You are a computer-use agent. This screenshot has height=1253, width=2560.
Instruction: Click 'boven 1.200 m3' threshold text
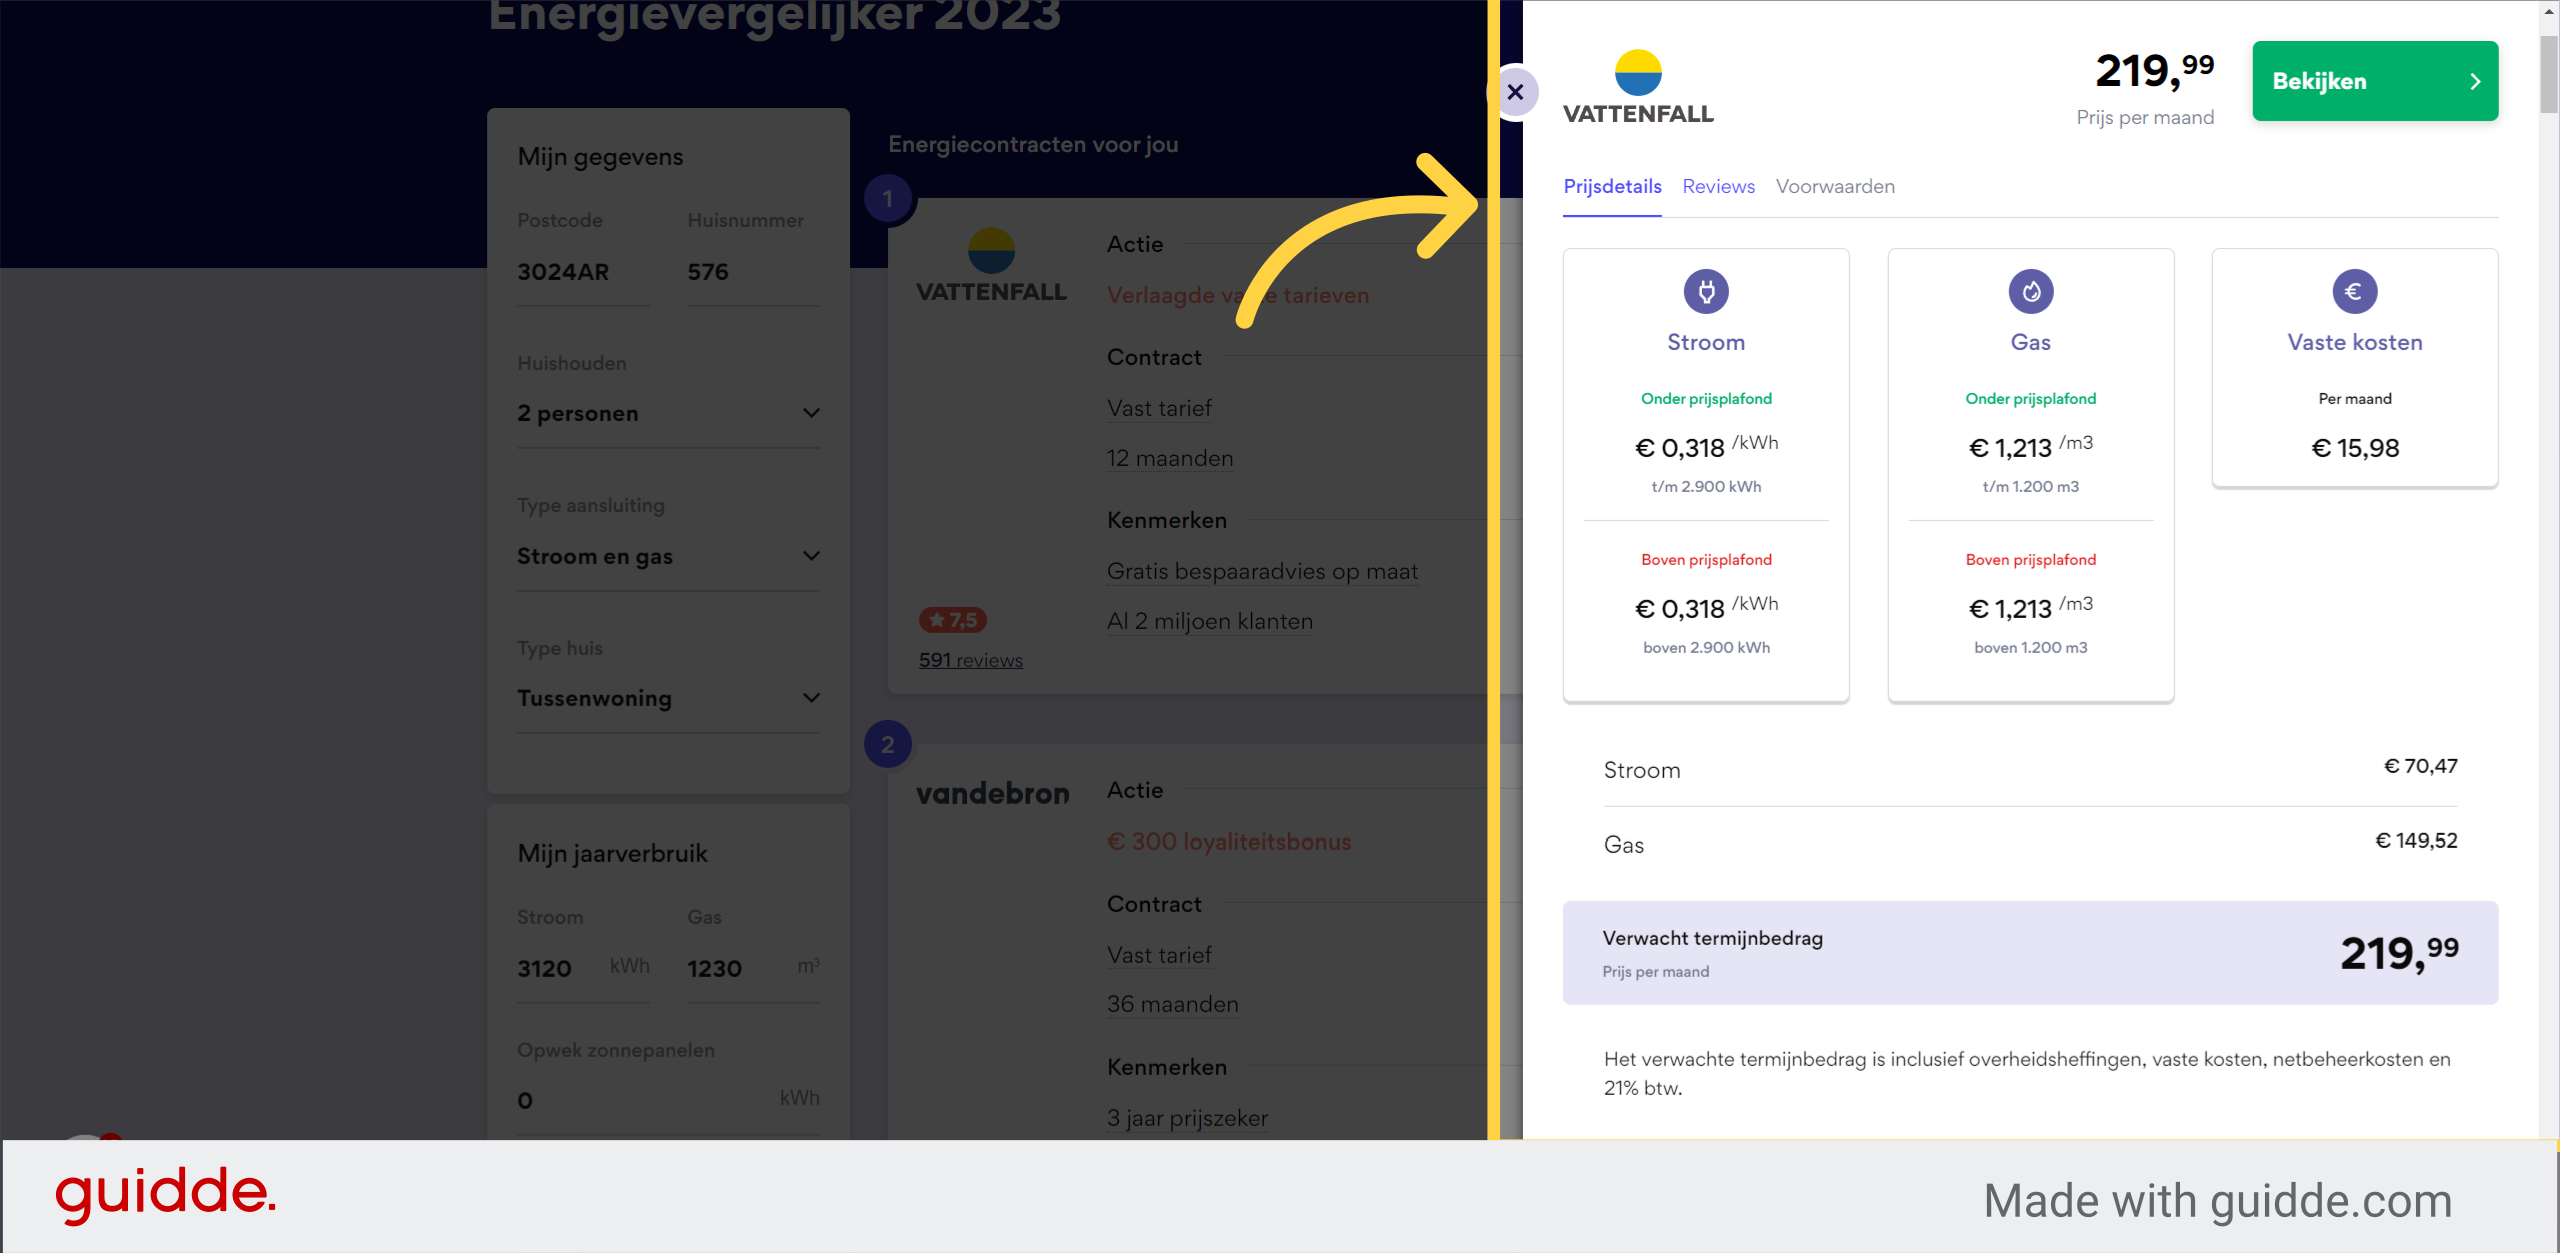click(x=2031, y=648)
